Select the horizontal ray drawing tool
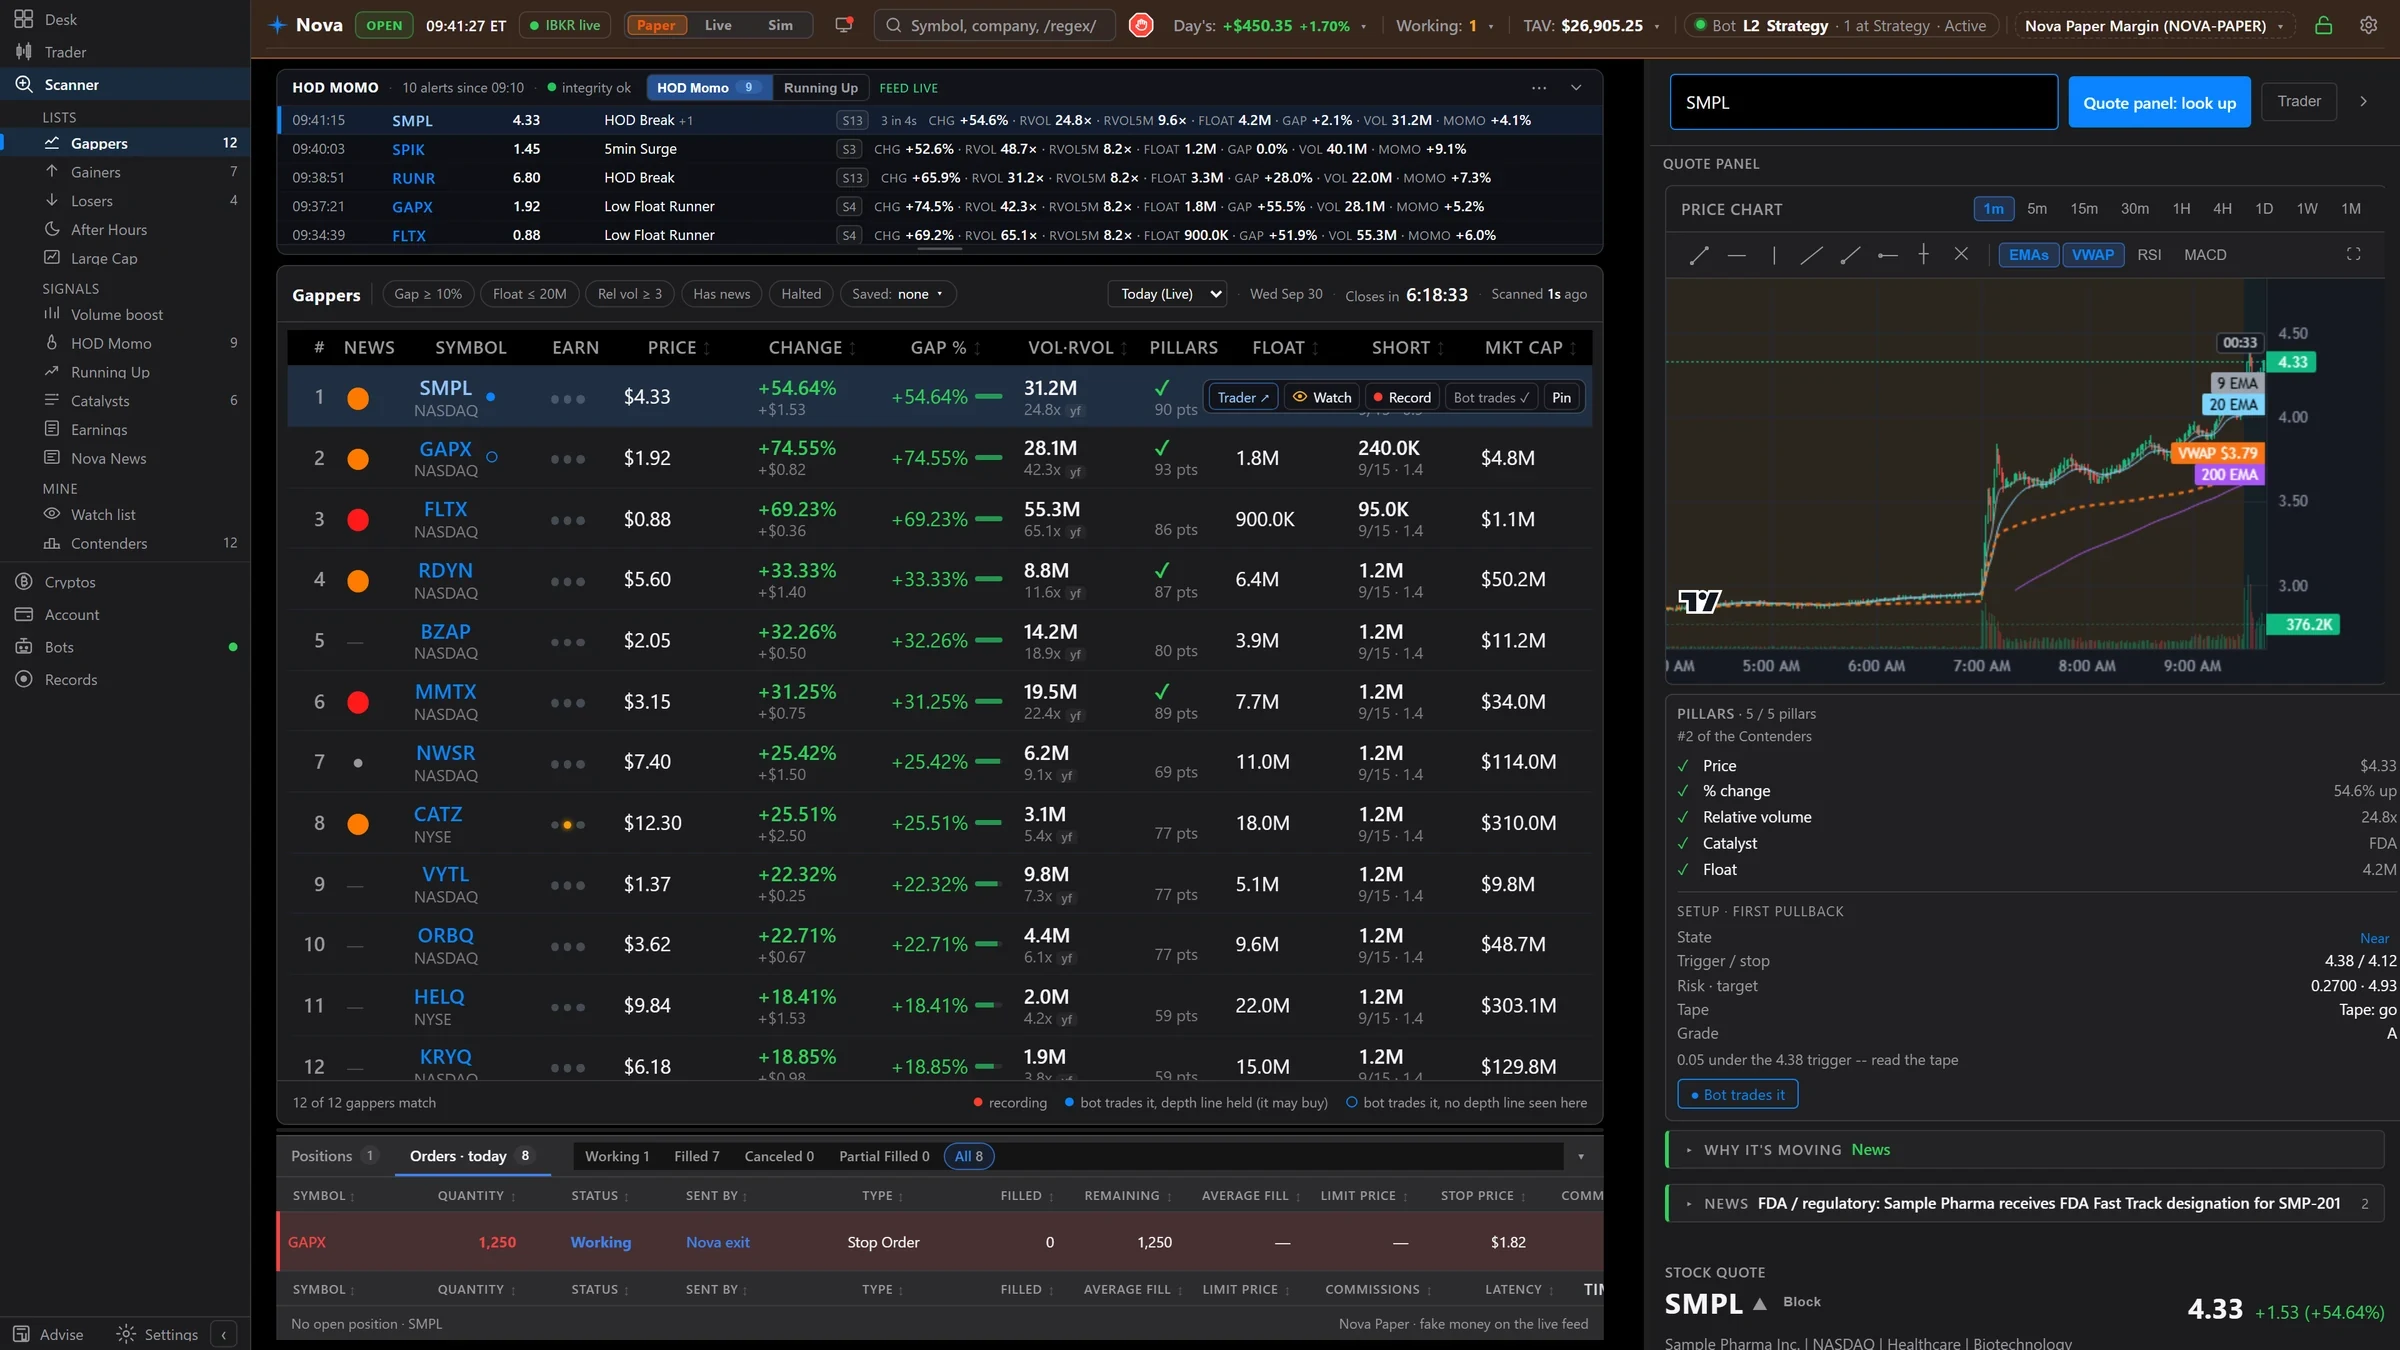Screen dimensions: 2400x1350 [1887, 255]
